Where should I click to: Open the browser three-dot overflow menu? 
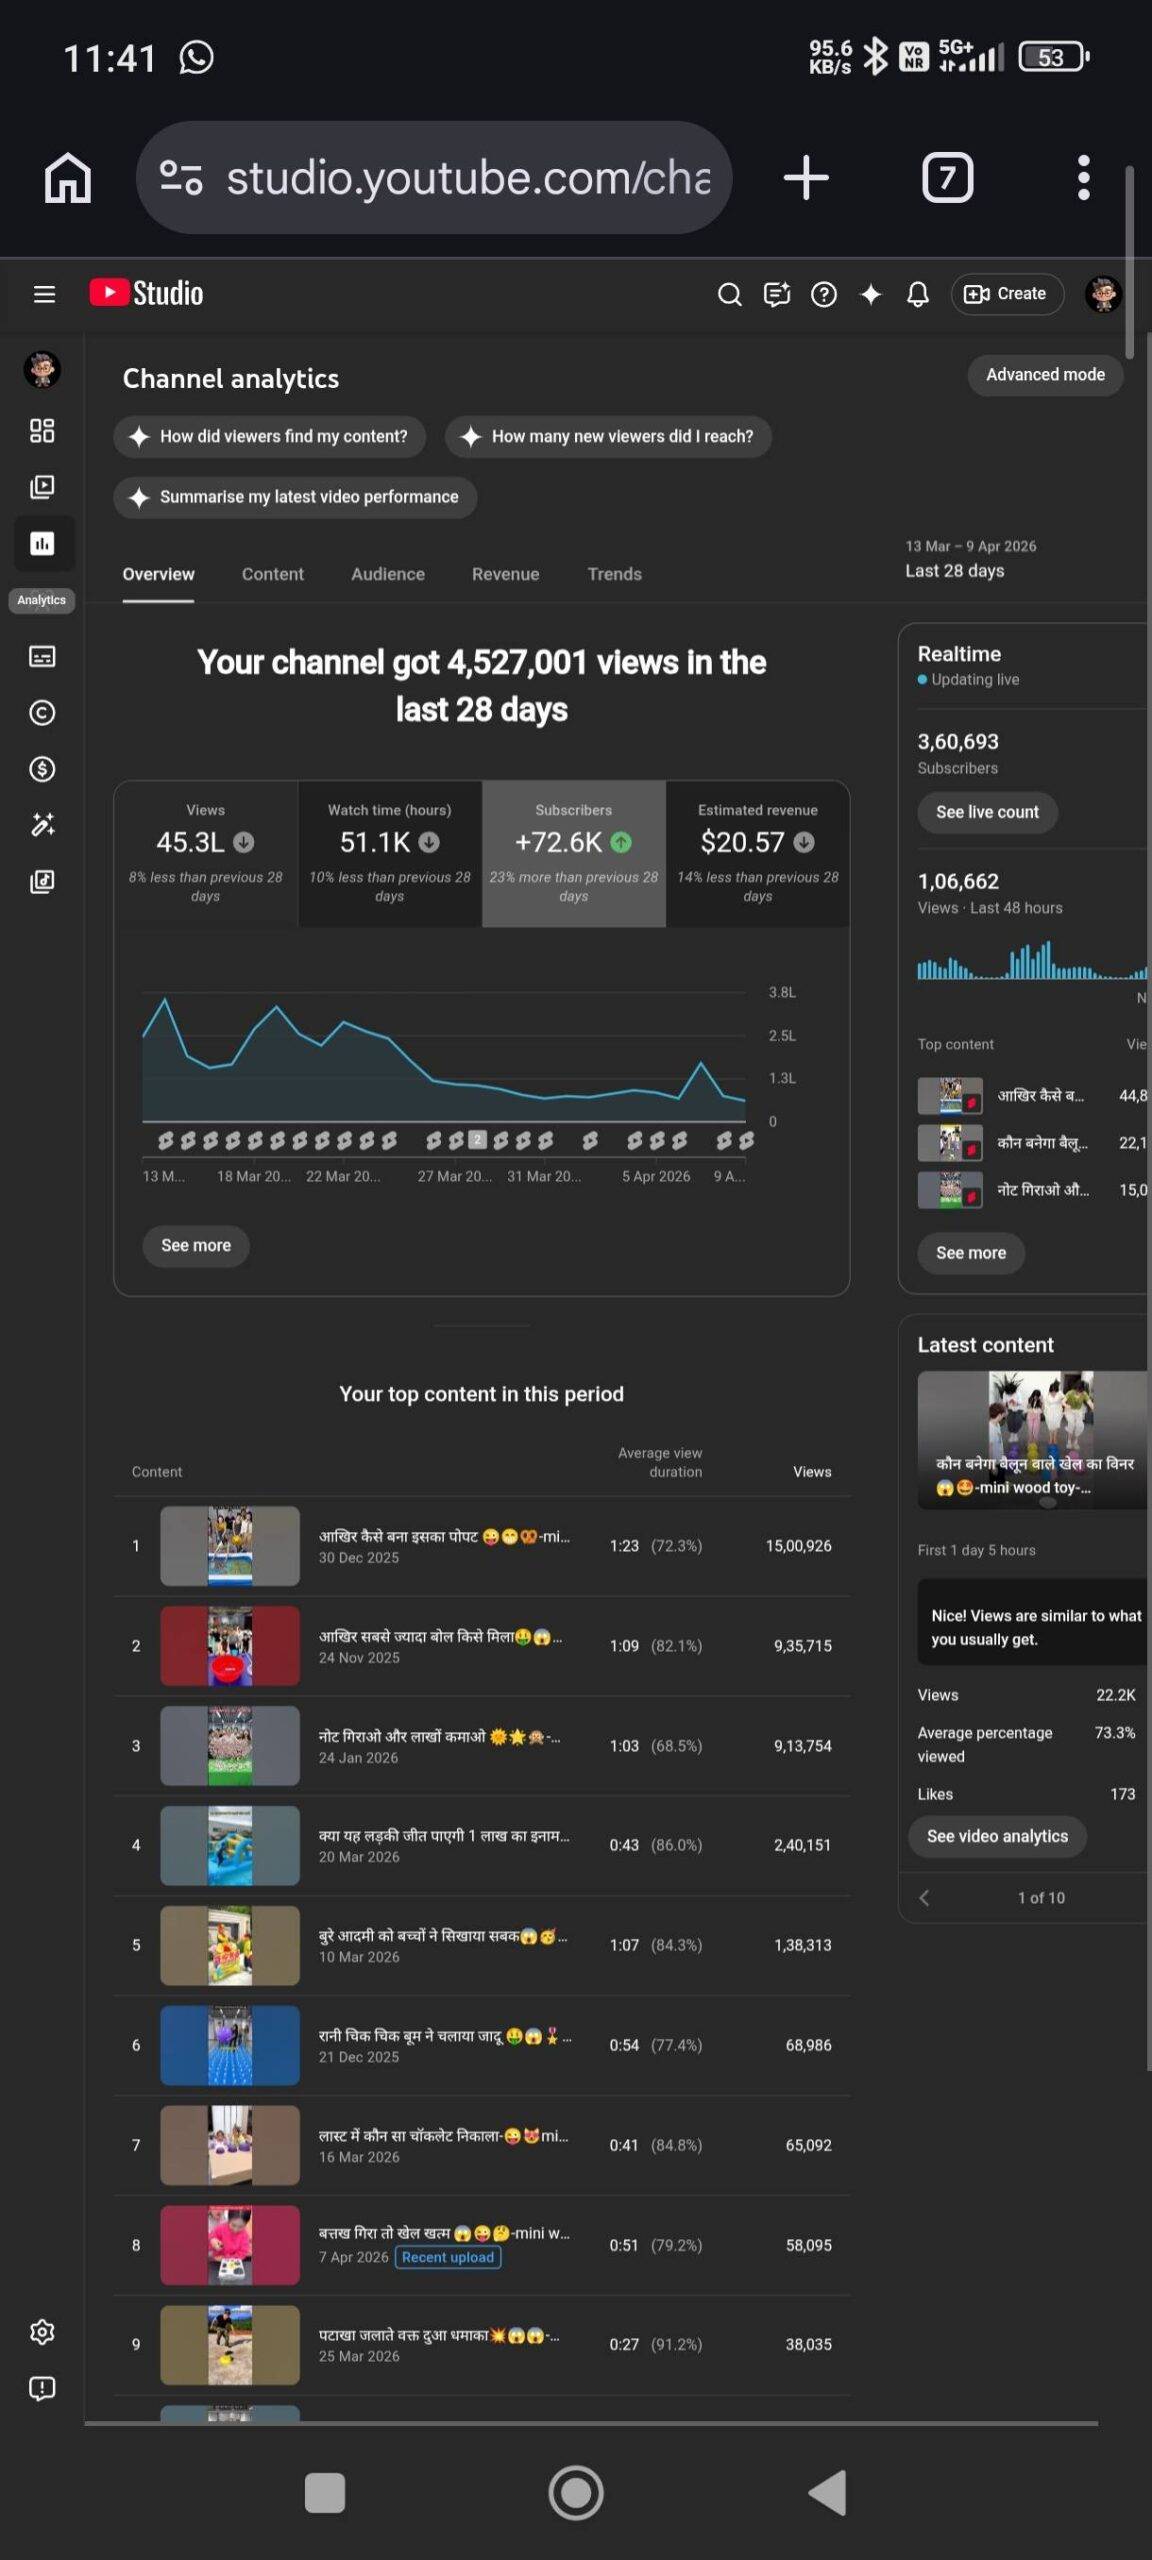[1083, 178]
